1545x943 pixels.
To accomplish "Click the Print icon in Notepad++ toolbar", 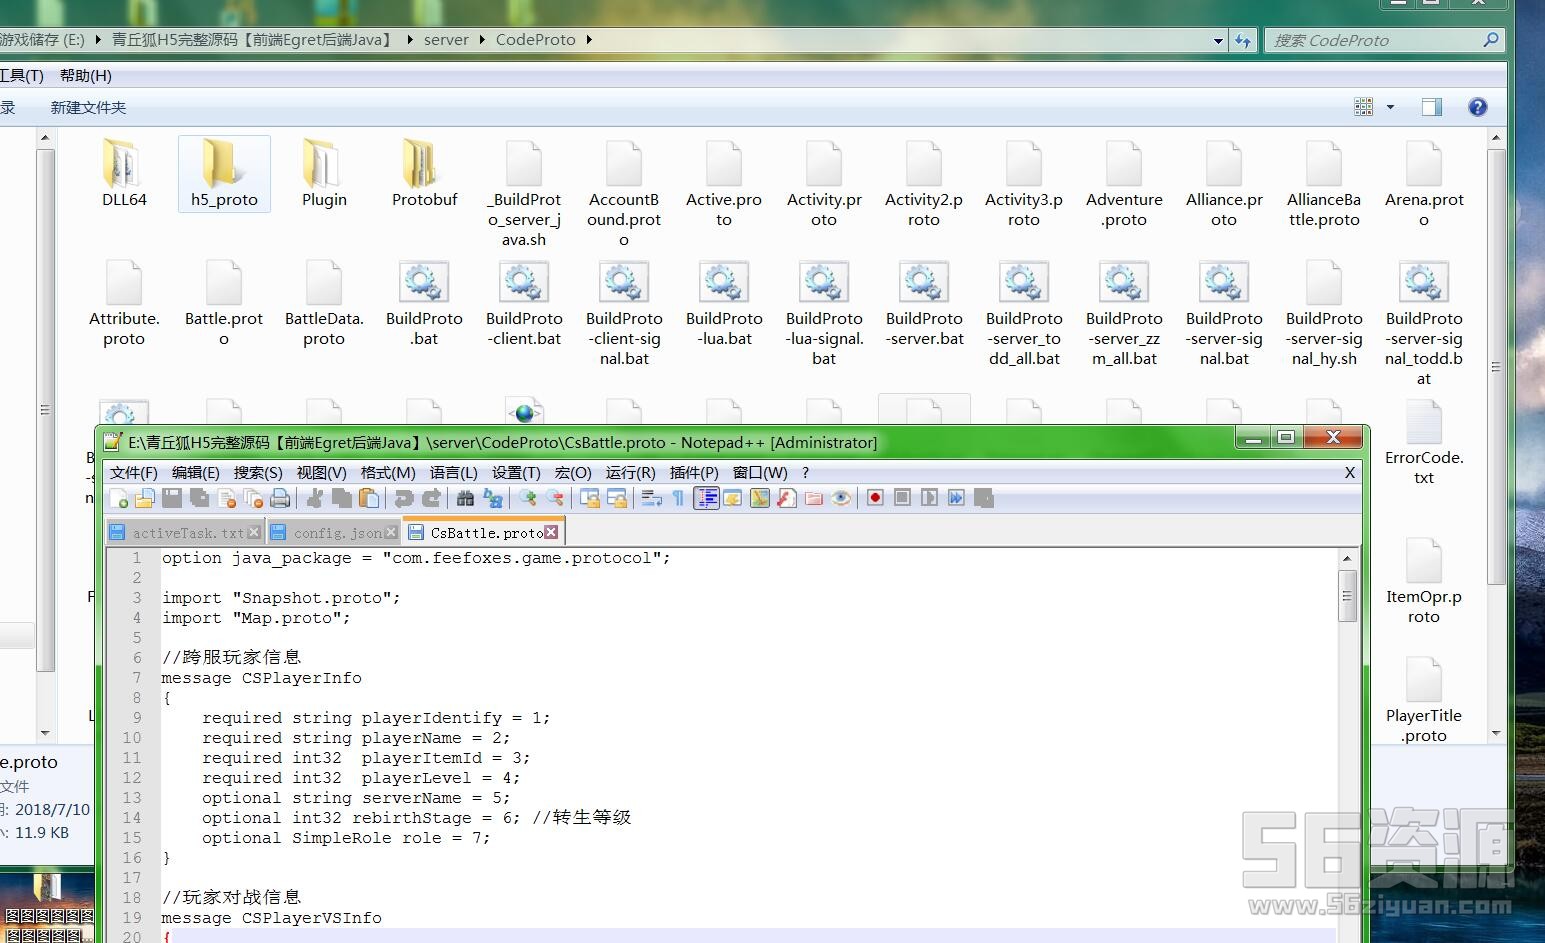I will pos(280,498).
